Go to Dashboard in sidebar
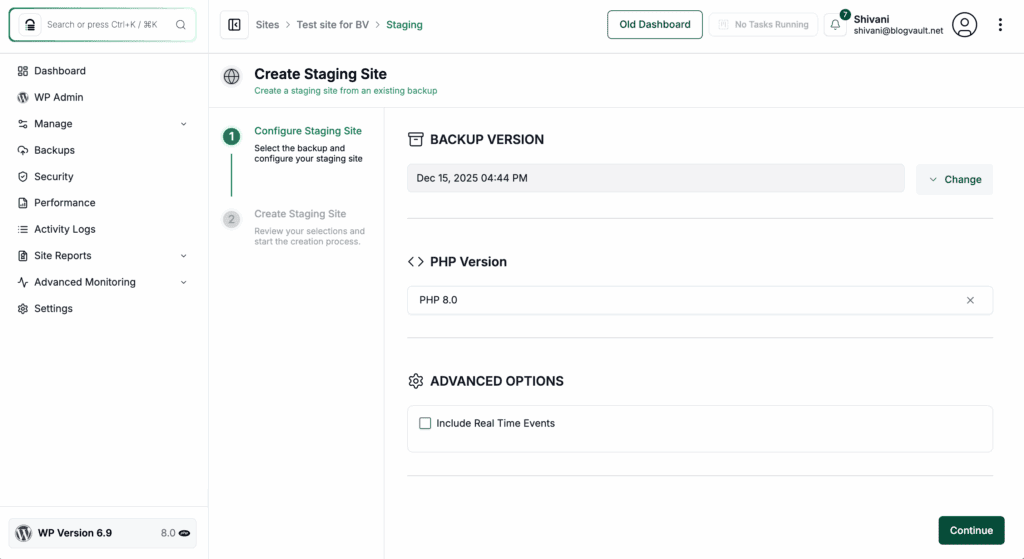Screen dimensions: 1024x559 point(60,71)
